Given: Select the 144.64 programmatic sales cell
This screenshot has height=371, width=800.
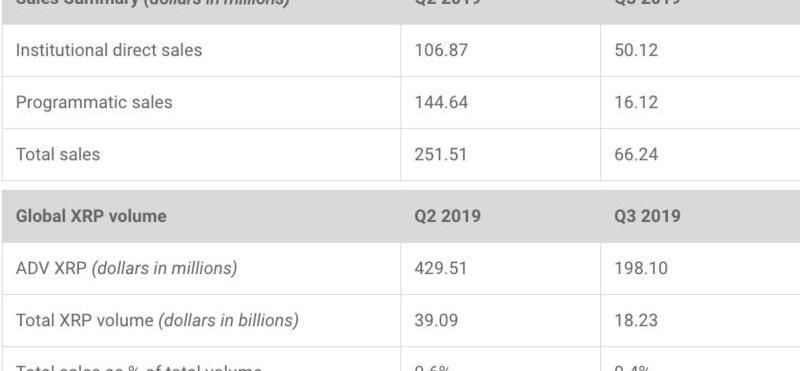Looking at the screenshot, I should click(x=441, y=102).
